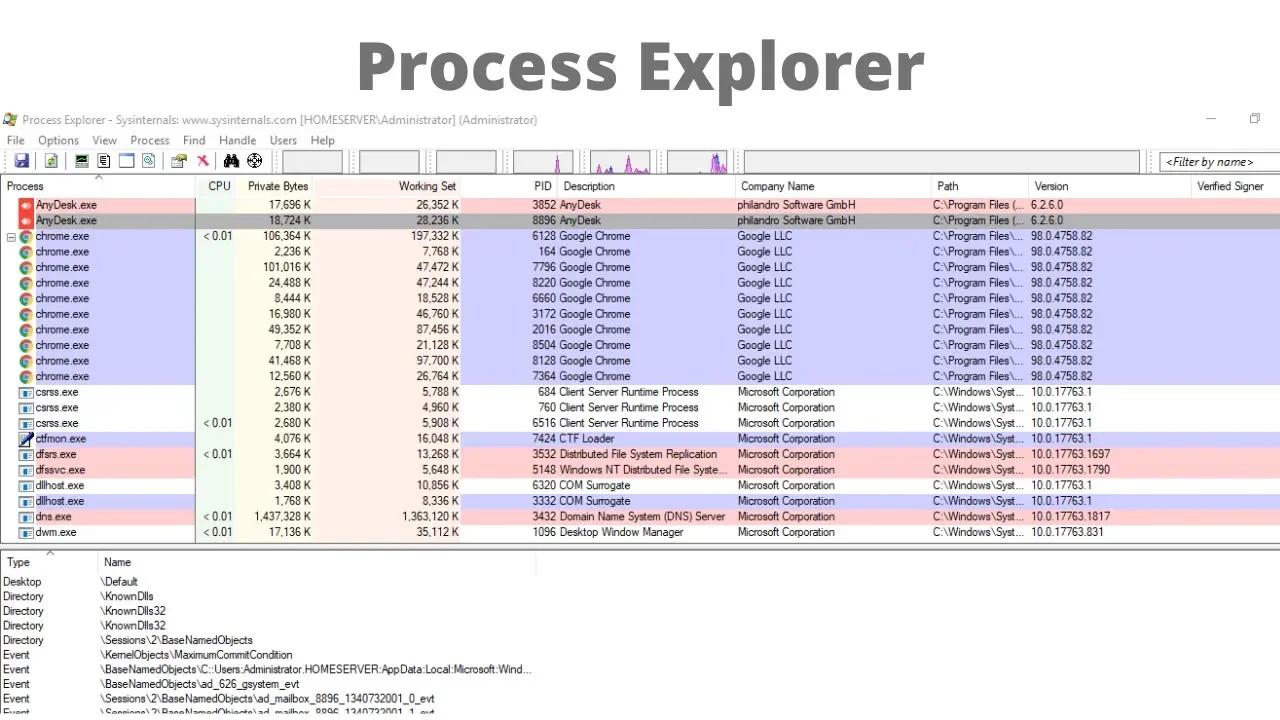Click the AnyDesk icon for PID 3852
This screenshot has height=720, width=1280.
(x=27, y=205)
